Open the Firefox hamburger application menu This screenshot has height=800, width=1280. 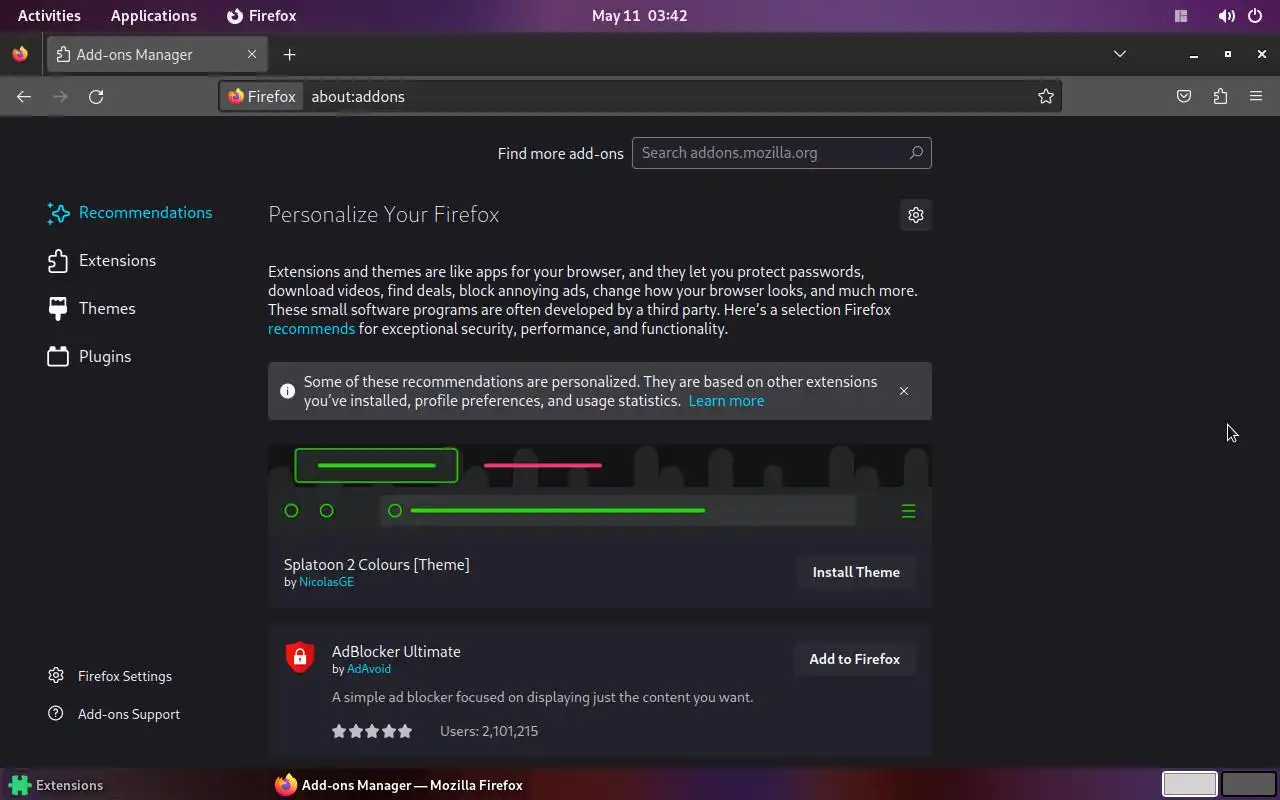1256,96
